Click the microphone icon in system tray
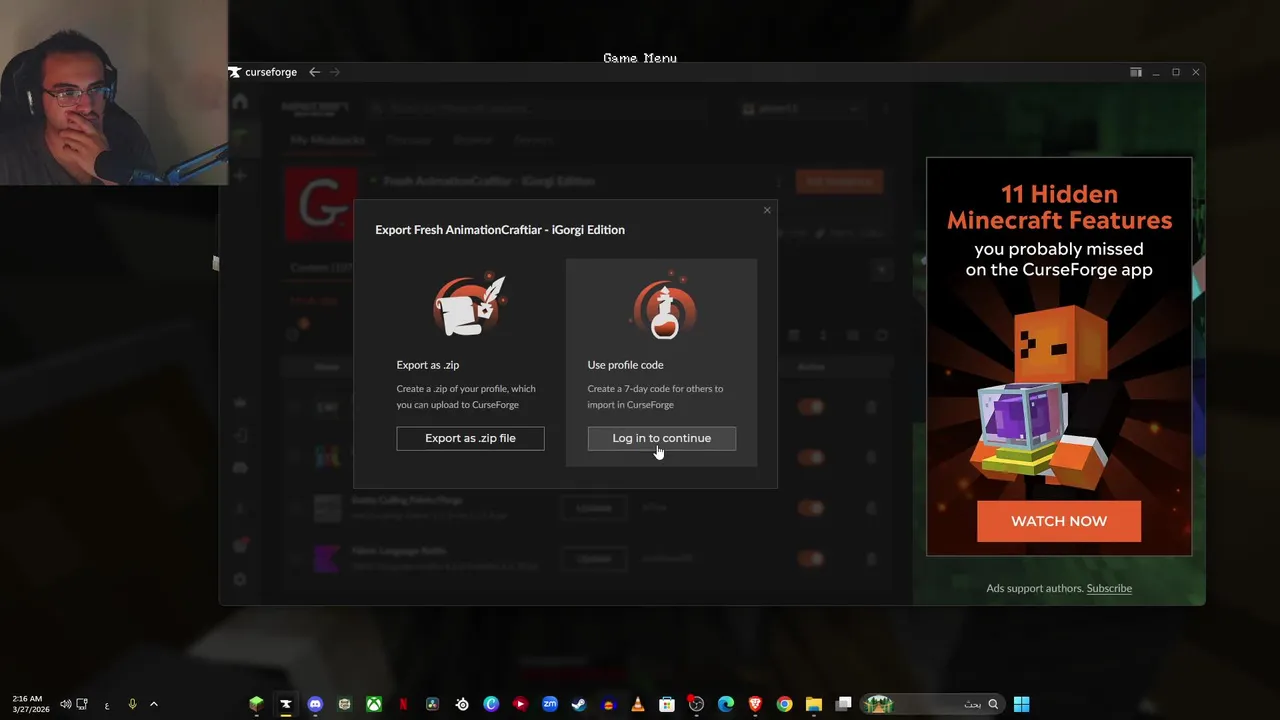The height and width of the screenshot is (720, 1280). 132,704
